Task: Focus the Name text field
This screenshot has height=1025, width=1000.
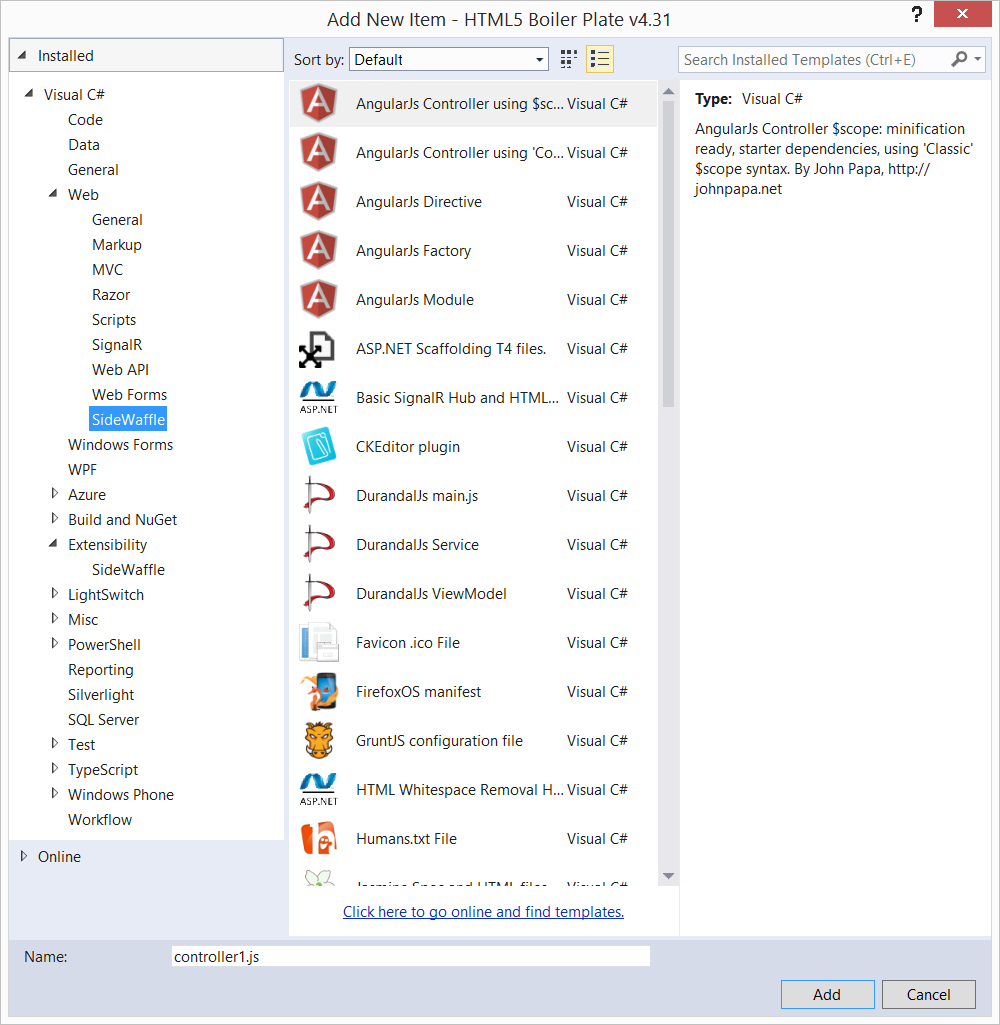Action: tap(410, 956)
